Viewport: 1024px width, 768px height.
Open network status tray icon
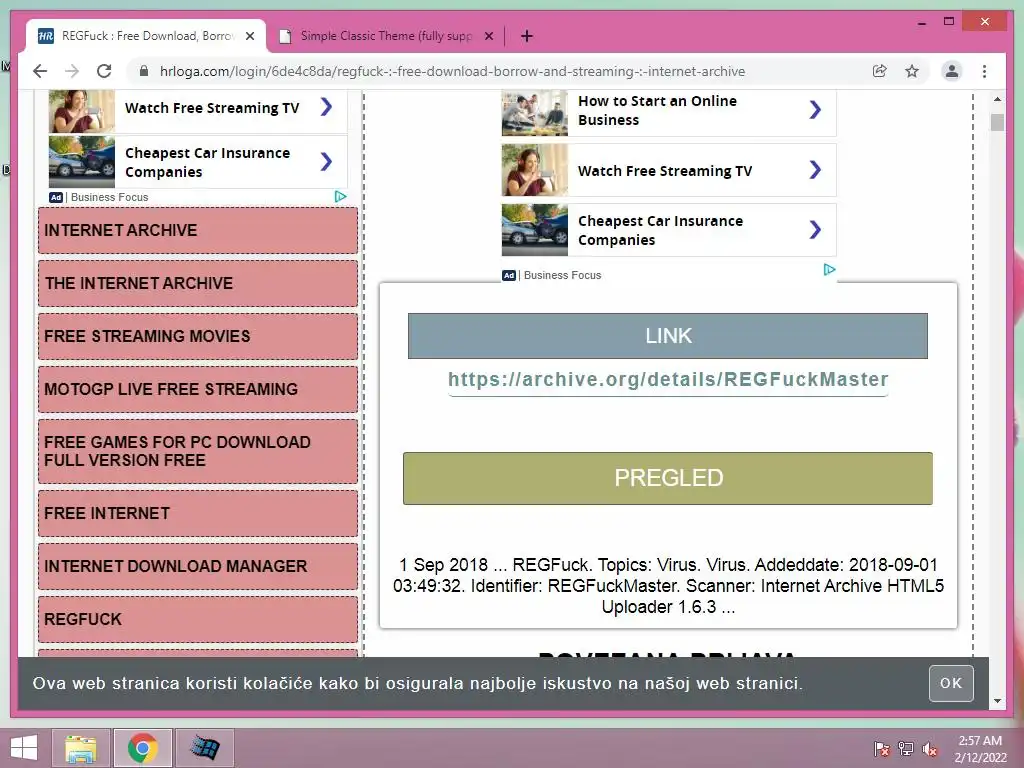pos(906,749)
